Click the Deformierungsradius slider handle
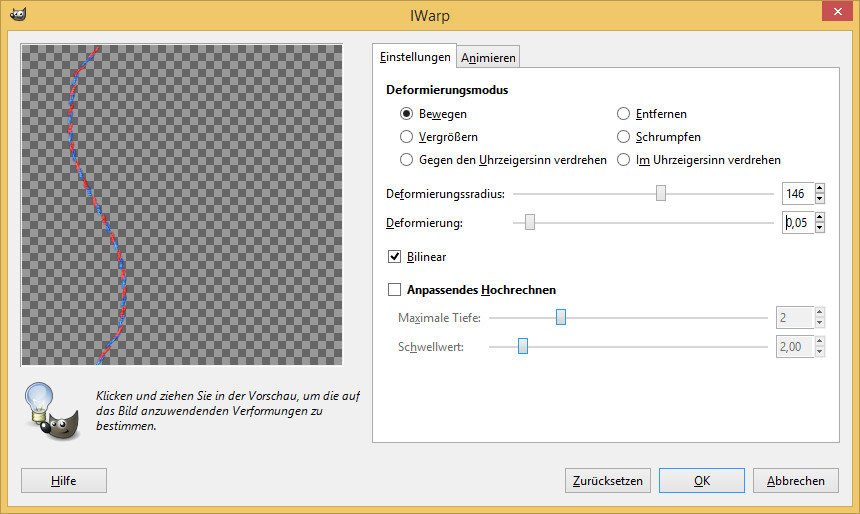860x514 pixels. tap(661, 193)
